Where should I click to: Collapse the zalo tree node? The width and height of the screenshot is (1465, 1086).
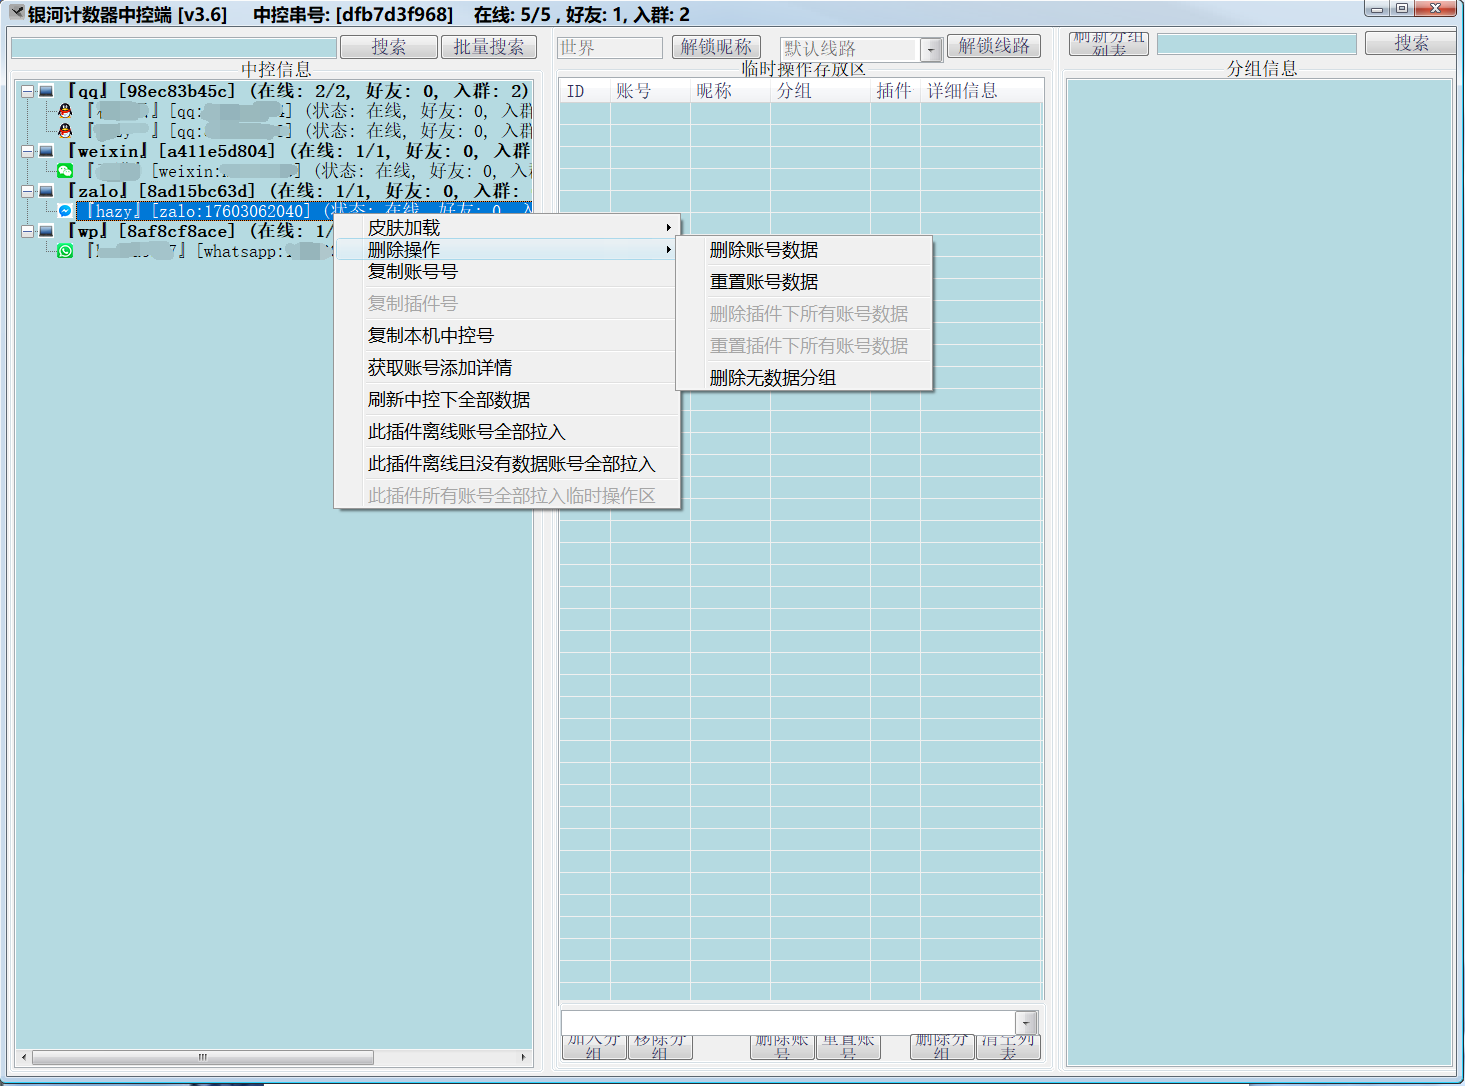[x=28, y=191]
